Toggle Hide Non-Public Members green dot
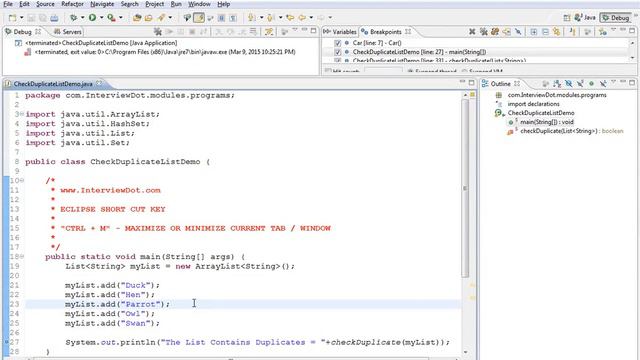The height and width of the screenshot is (360, 640). [591, 84]
